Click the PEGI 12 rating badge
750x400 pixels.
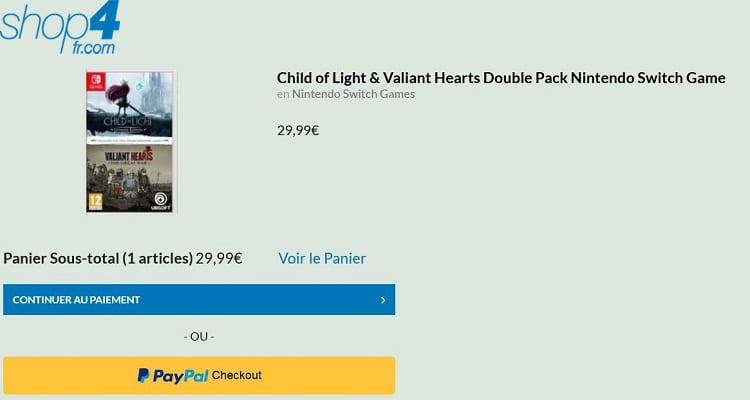pyautogui.click(x=95, y=200)
